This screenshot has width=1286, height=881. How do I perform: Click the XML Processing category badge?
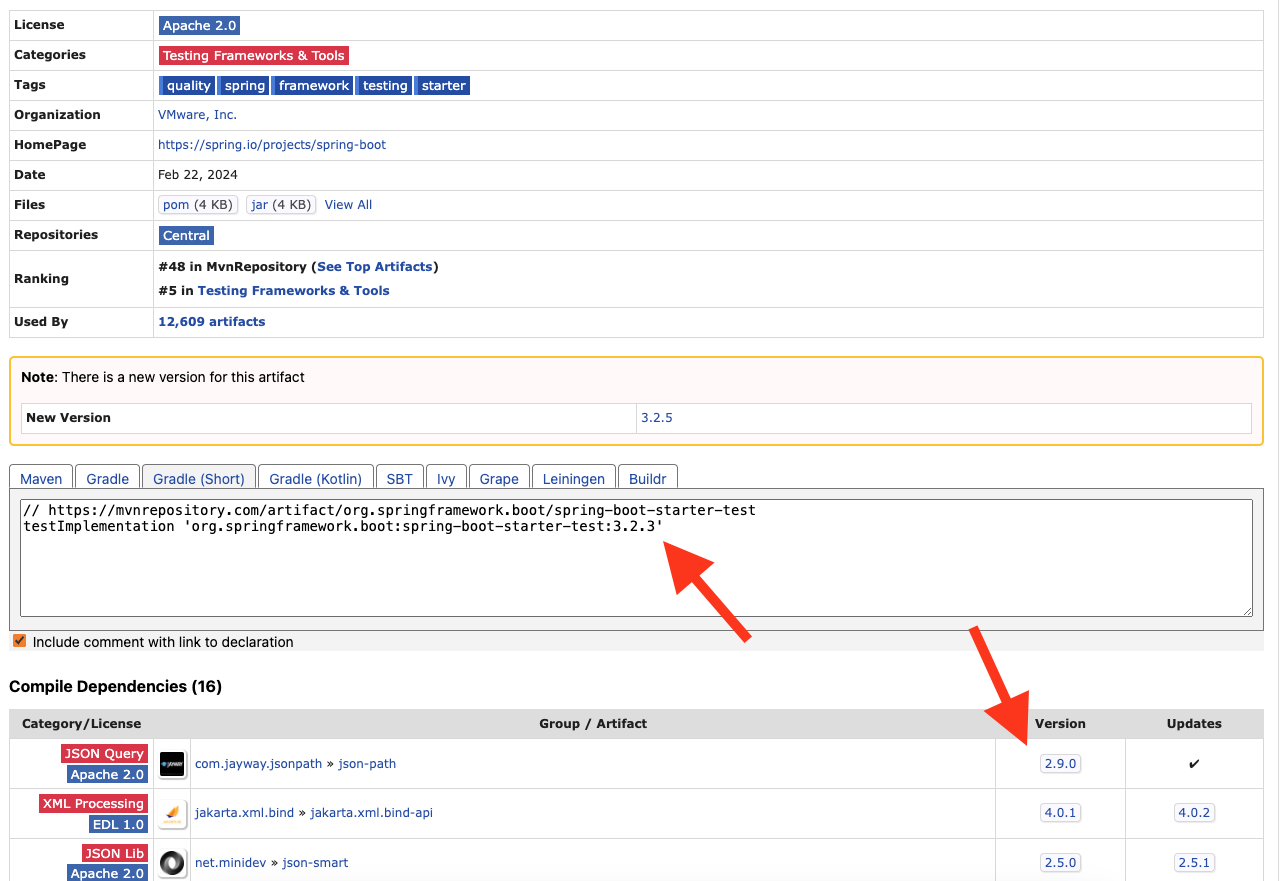point(94,804)
